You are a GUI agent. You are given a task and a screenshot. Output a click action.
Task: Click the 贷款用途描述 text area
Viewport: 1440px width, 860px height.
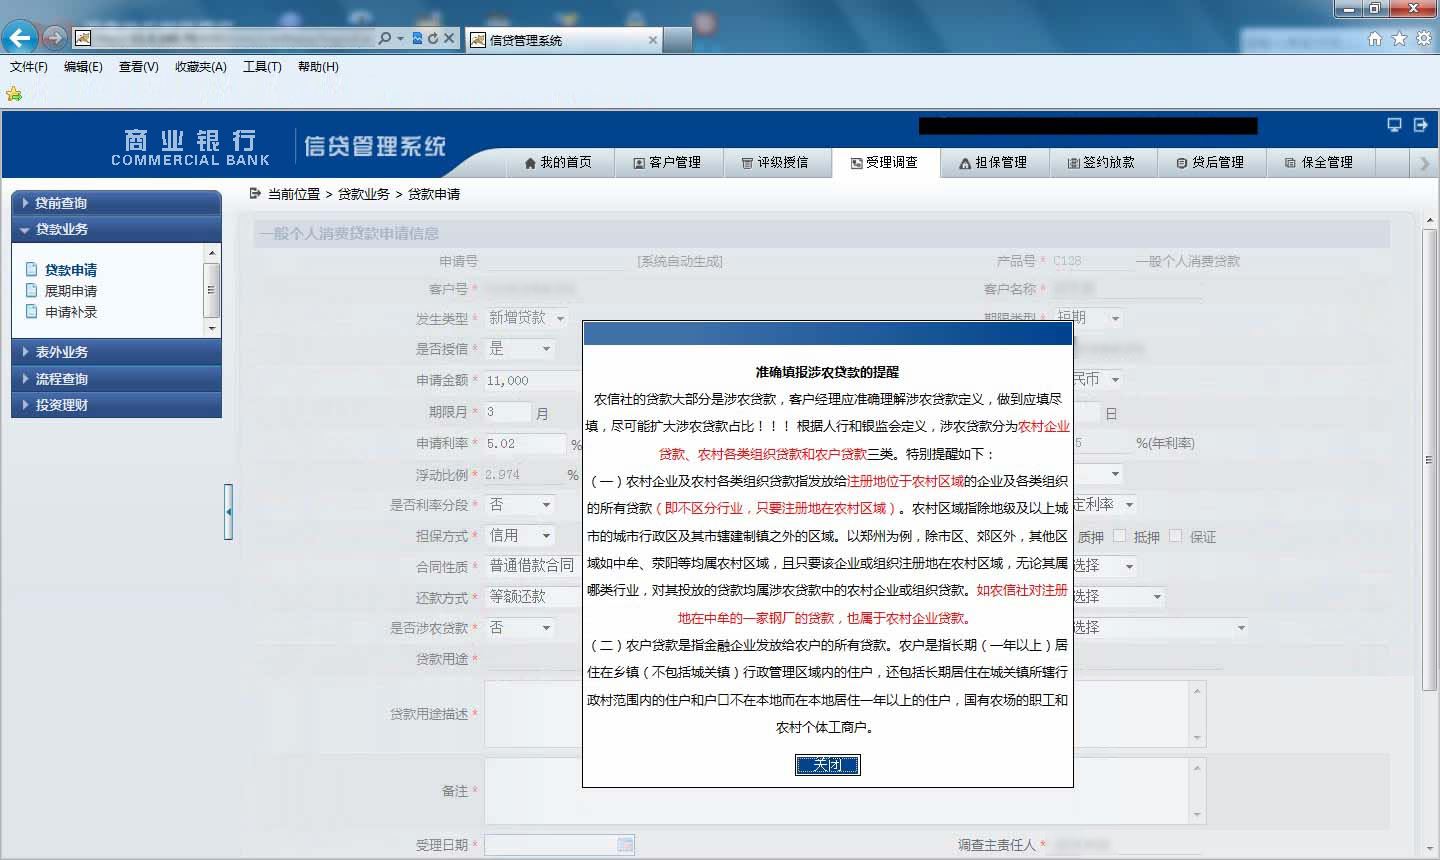(x=534, y=714)
